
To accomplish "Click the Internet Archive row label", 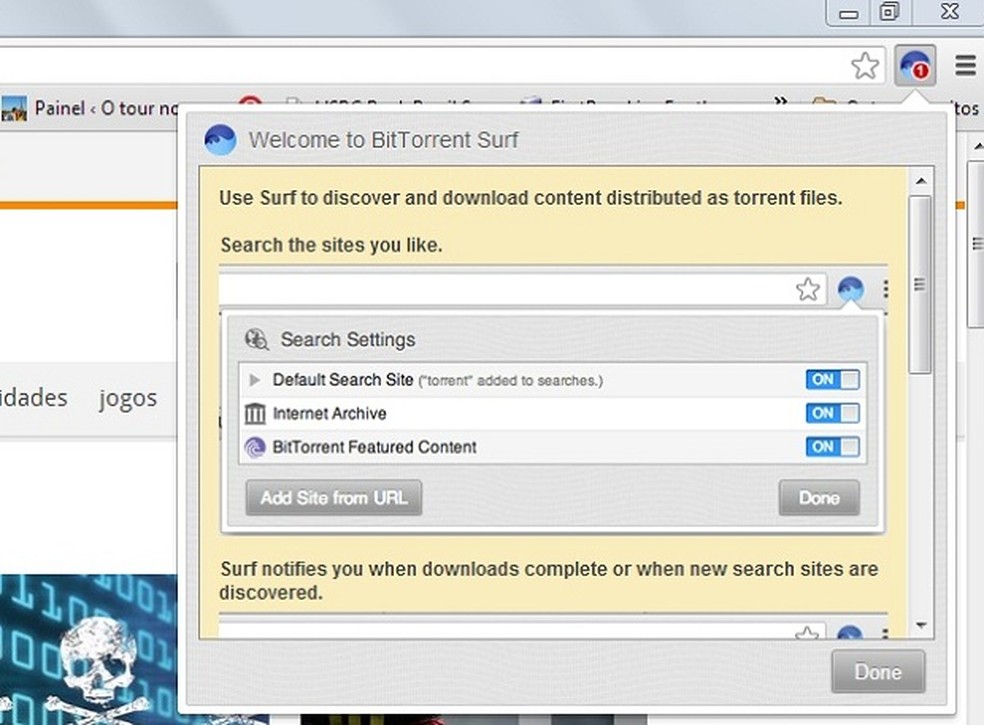I will pos(329,414).
